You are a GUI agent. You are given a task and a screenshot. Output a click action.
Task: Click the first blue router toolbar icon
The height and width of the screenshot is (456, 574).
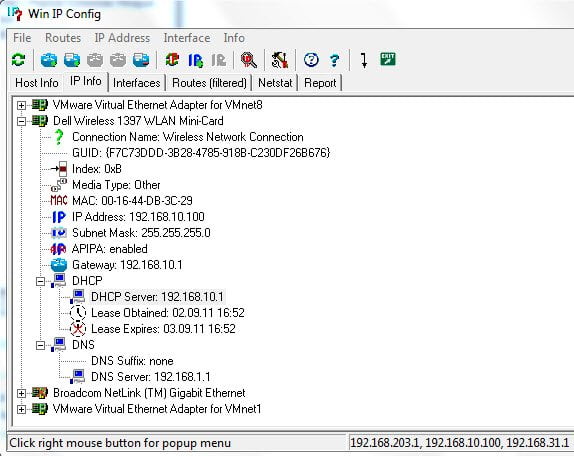tap(49, 60)
